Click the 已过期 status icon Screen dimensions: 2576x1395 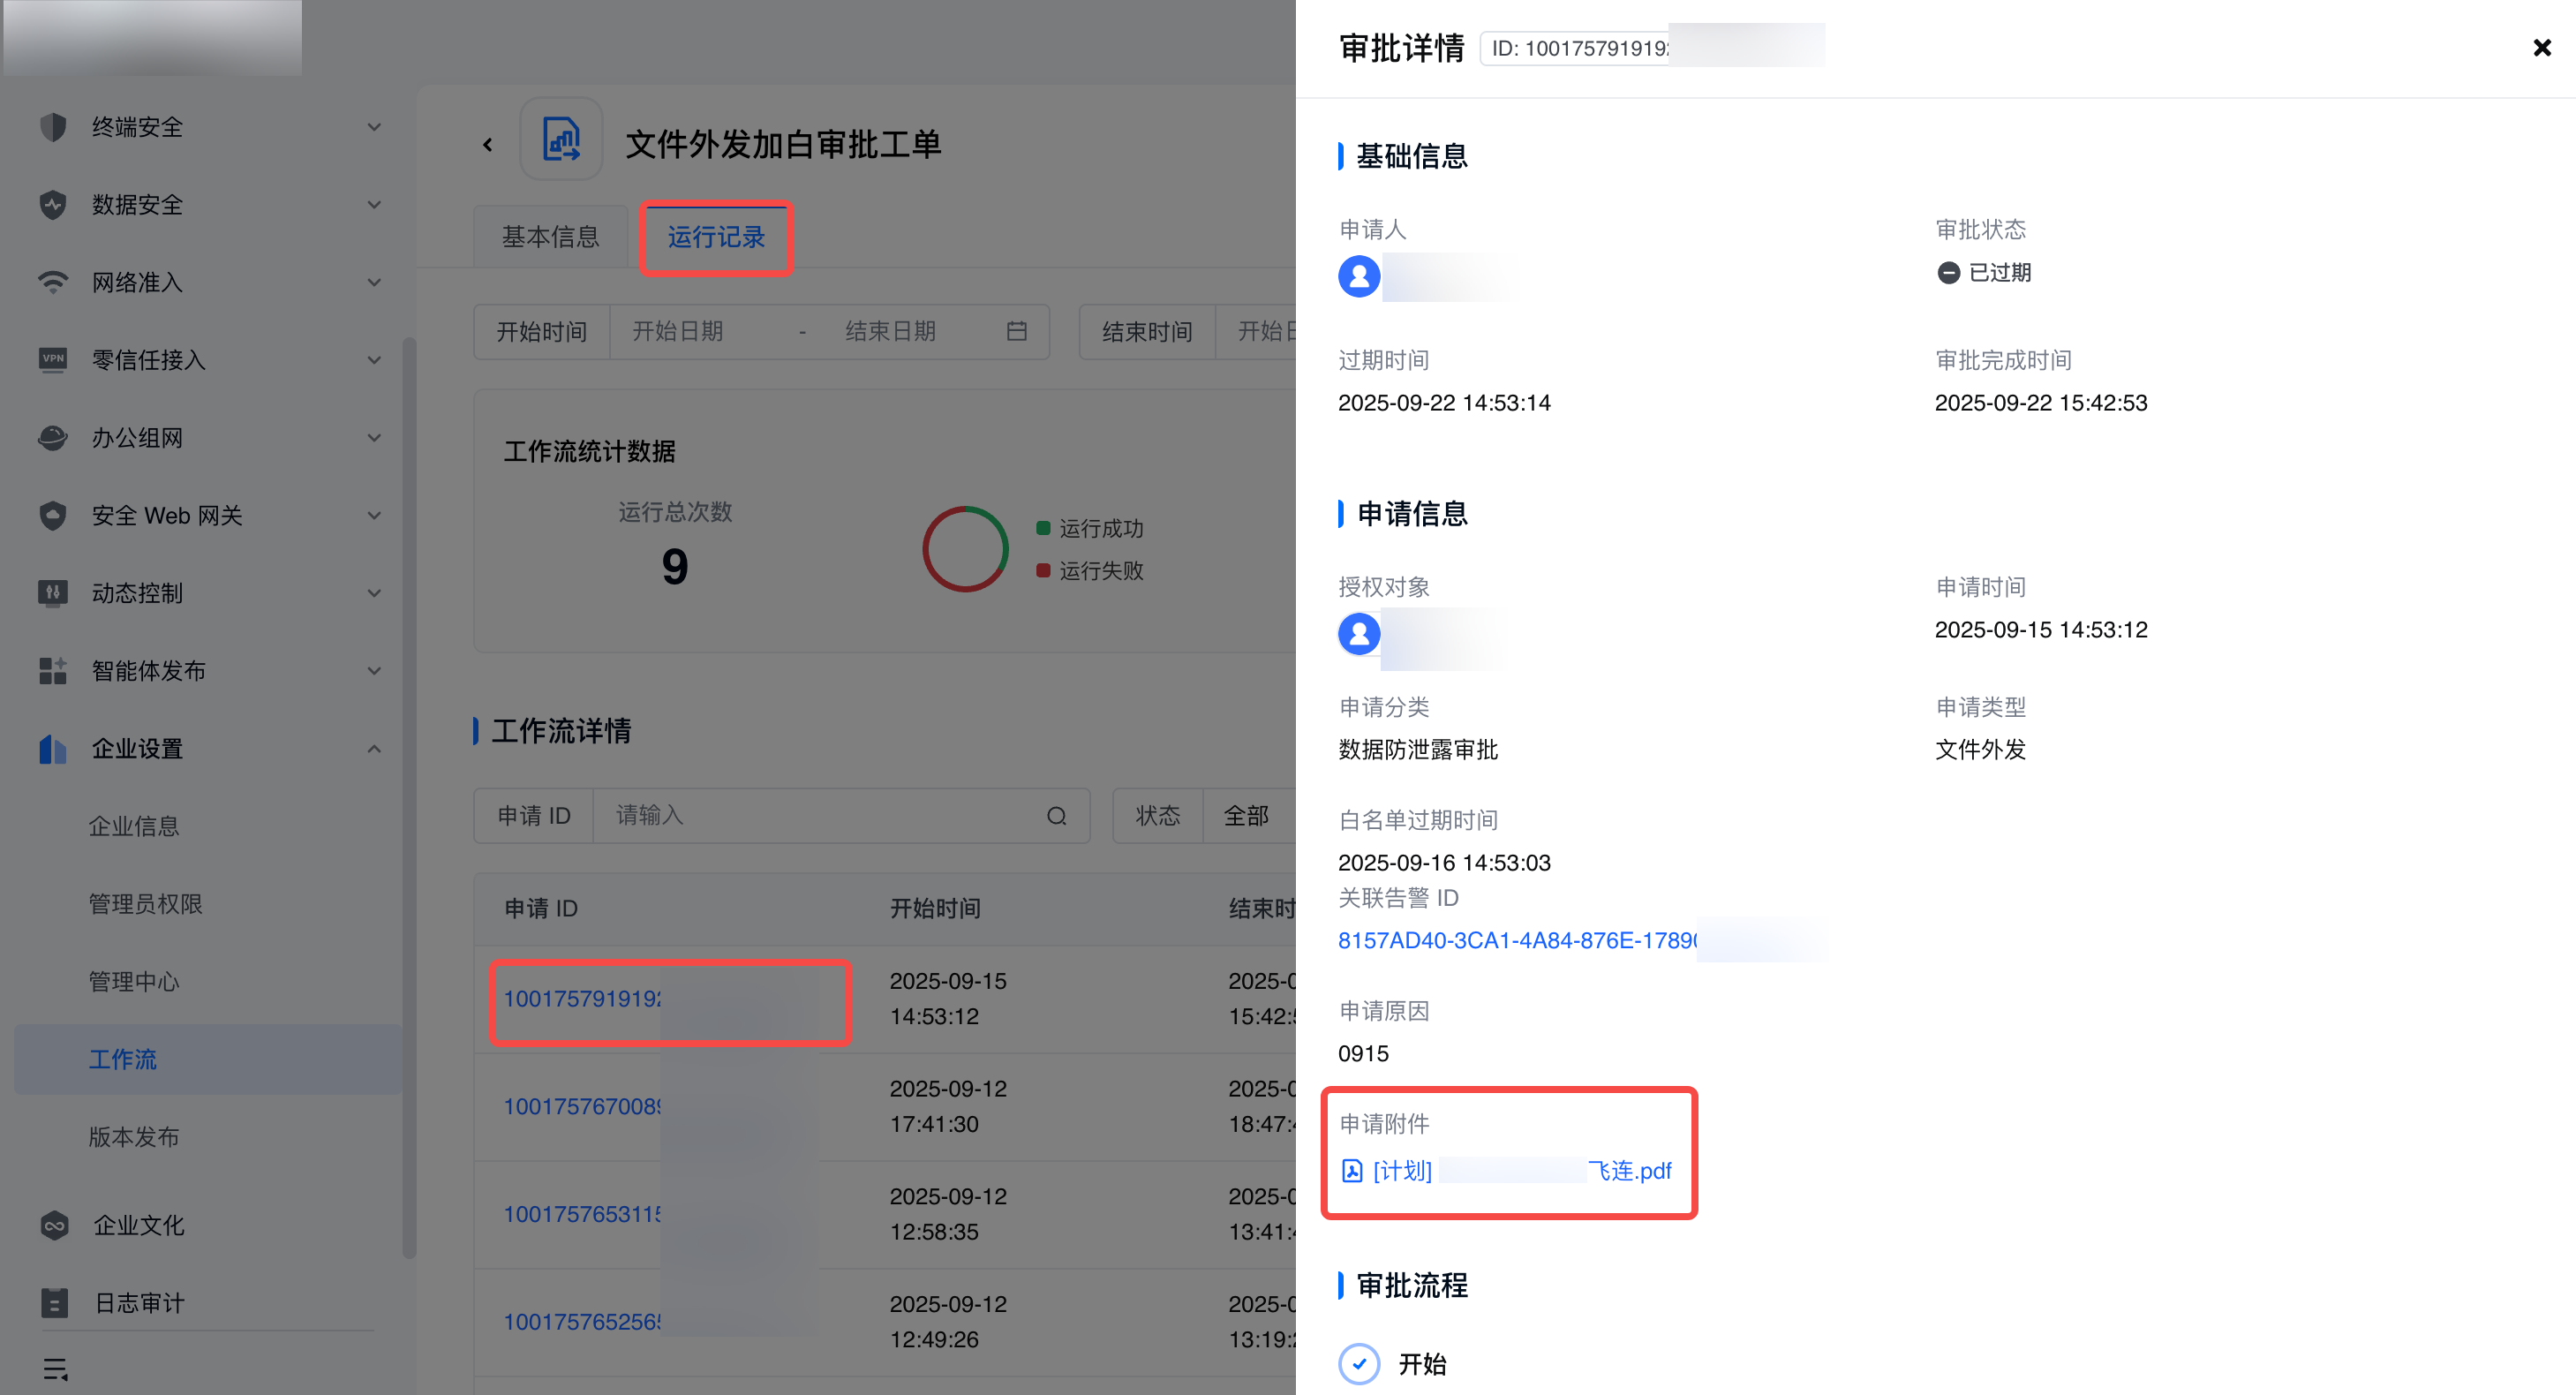1948,273
